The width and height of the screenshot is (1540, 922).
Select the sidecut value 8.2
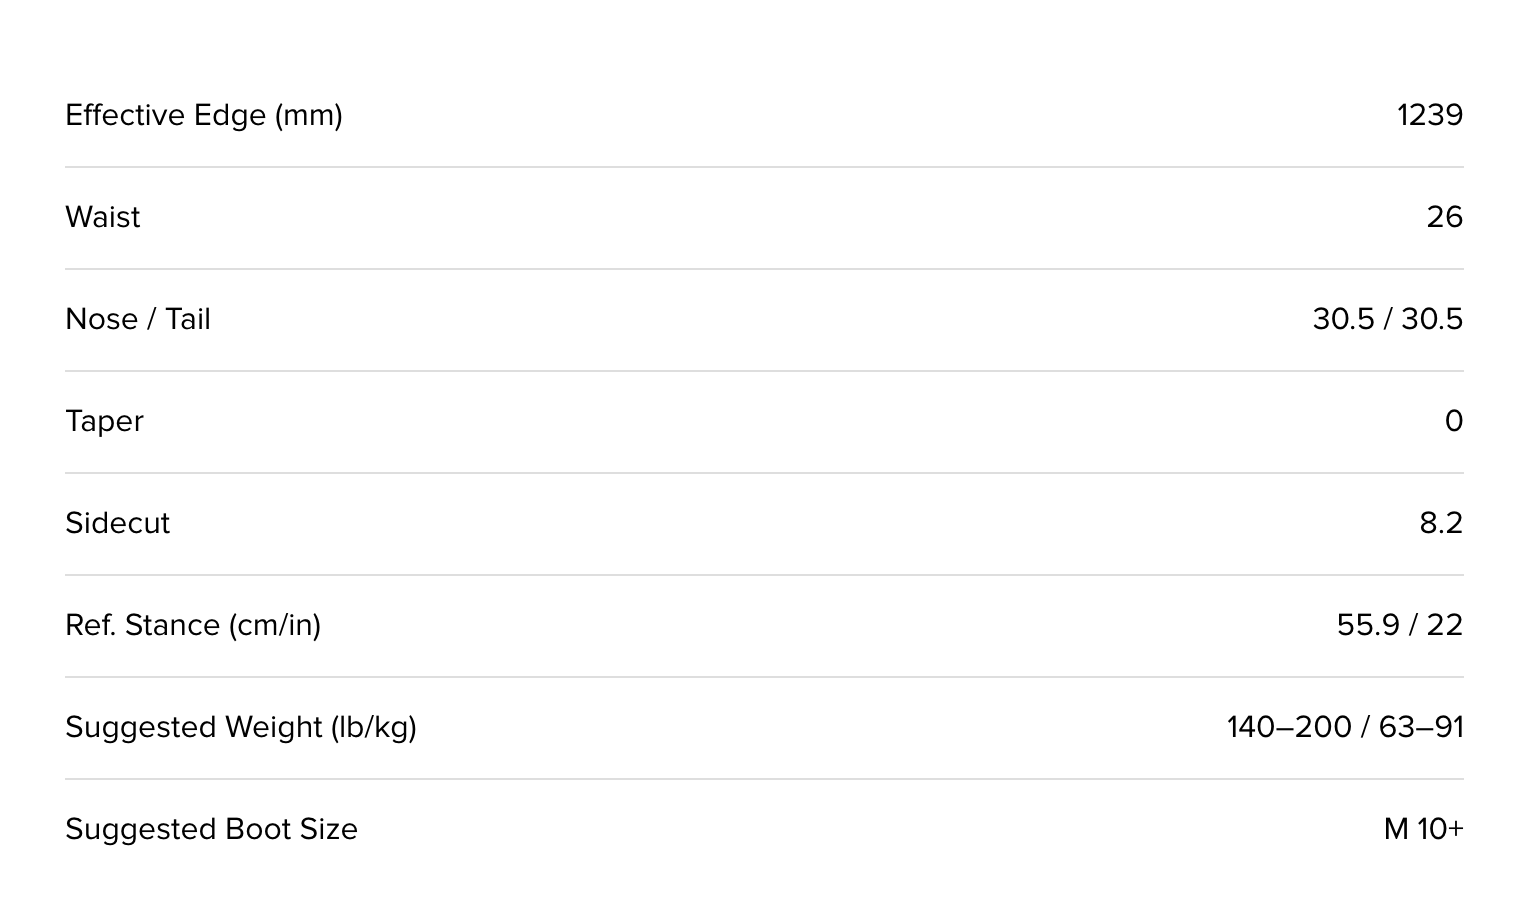[1441, 524]
